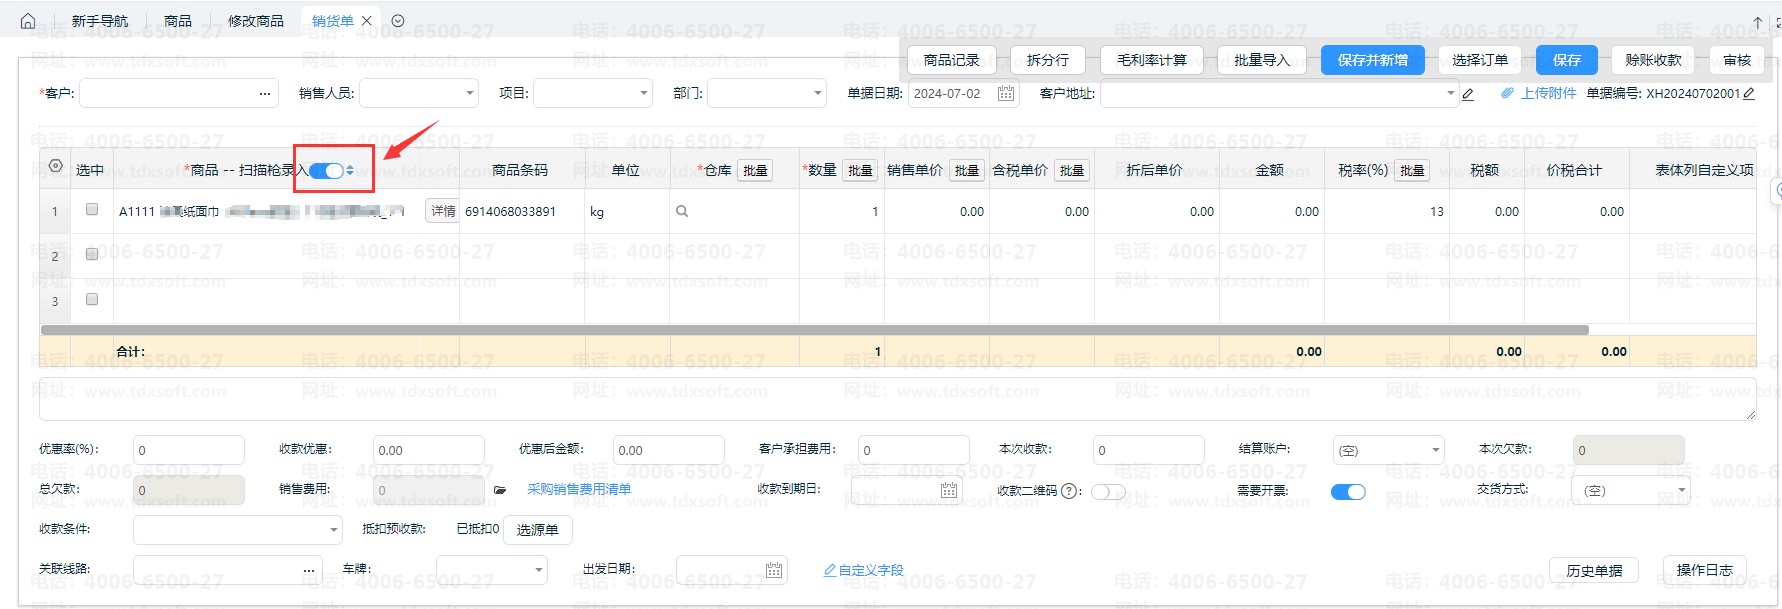Open the settlement account dropdown

(1435, 450)
